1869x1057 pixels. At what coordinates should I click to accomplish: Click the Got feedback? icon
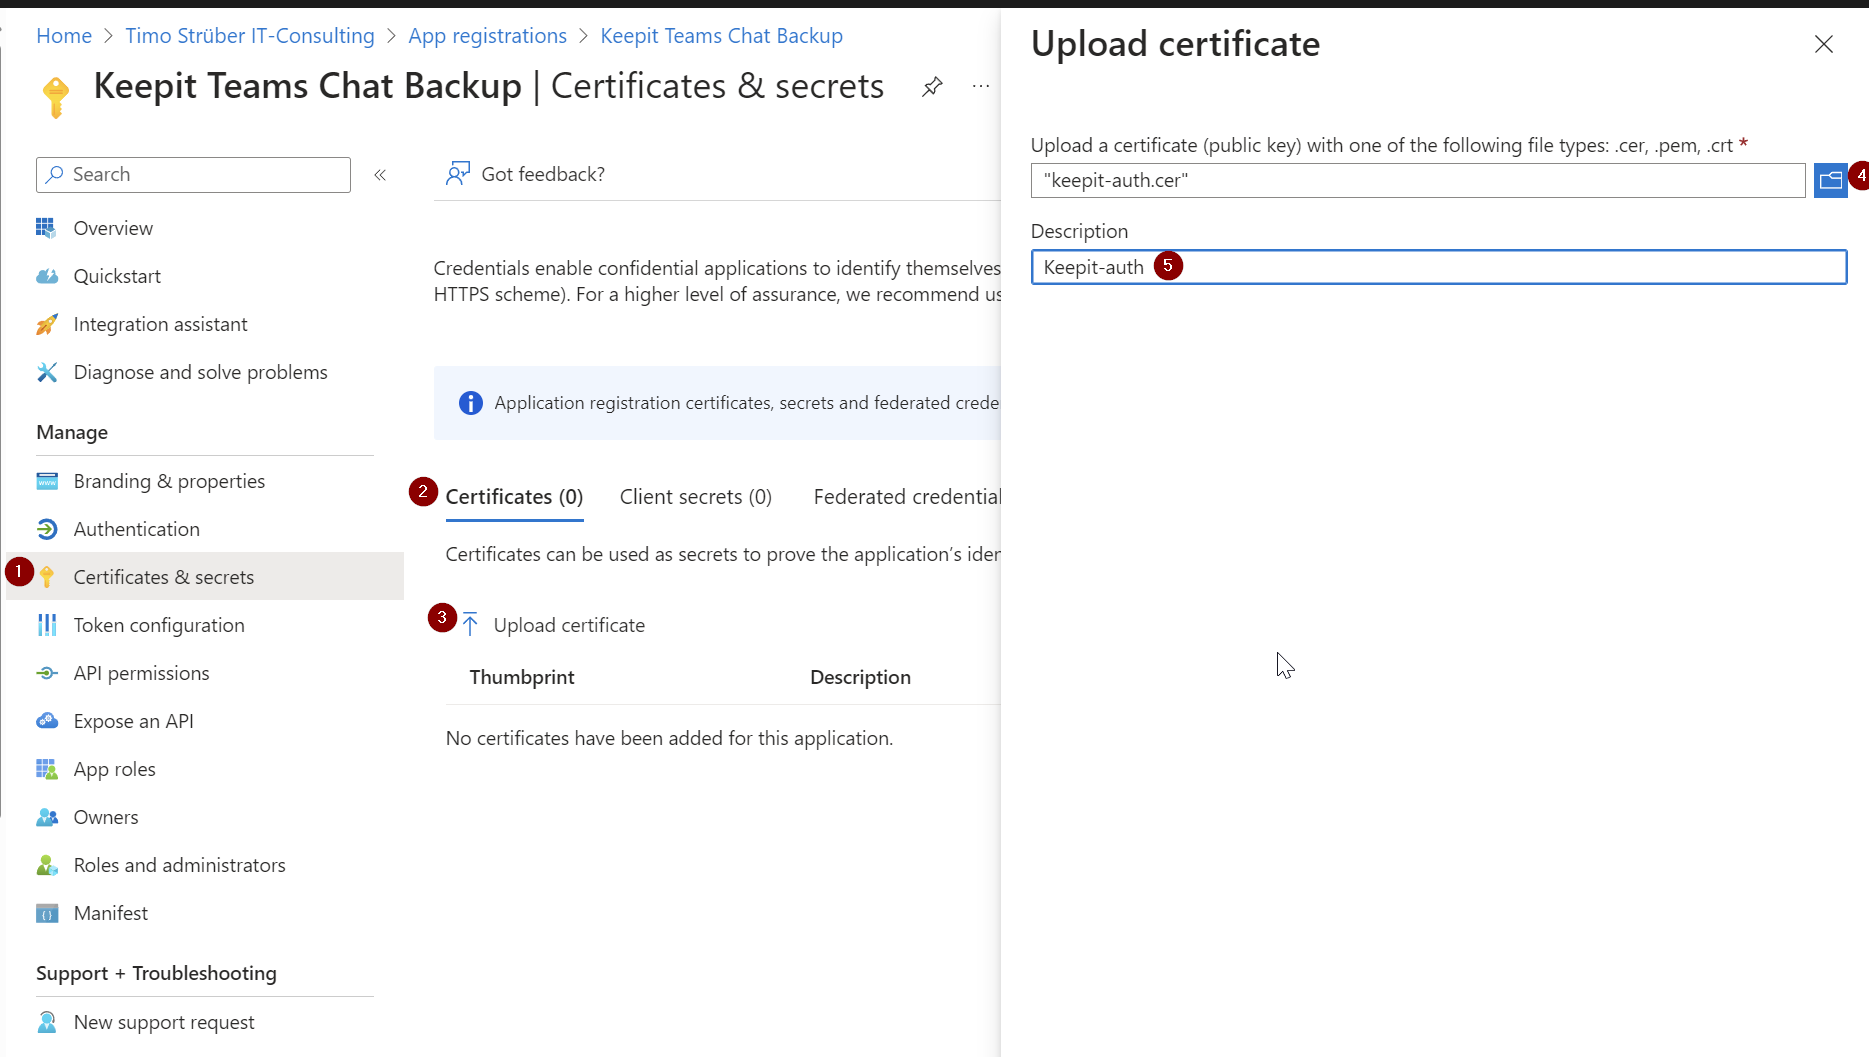click(x=458, y=174)
